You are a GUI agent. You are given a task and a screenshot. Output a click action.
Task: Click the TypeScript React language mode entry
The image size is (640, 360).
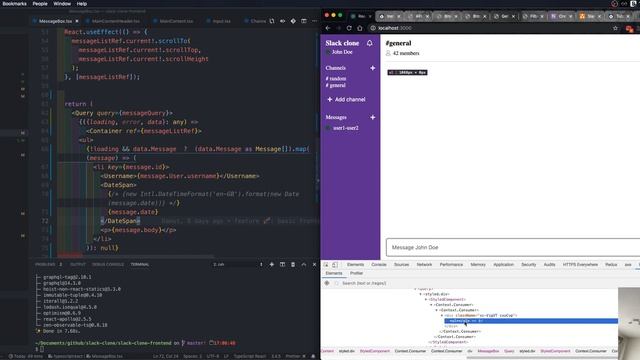click(250, 356)
